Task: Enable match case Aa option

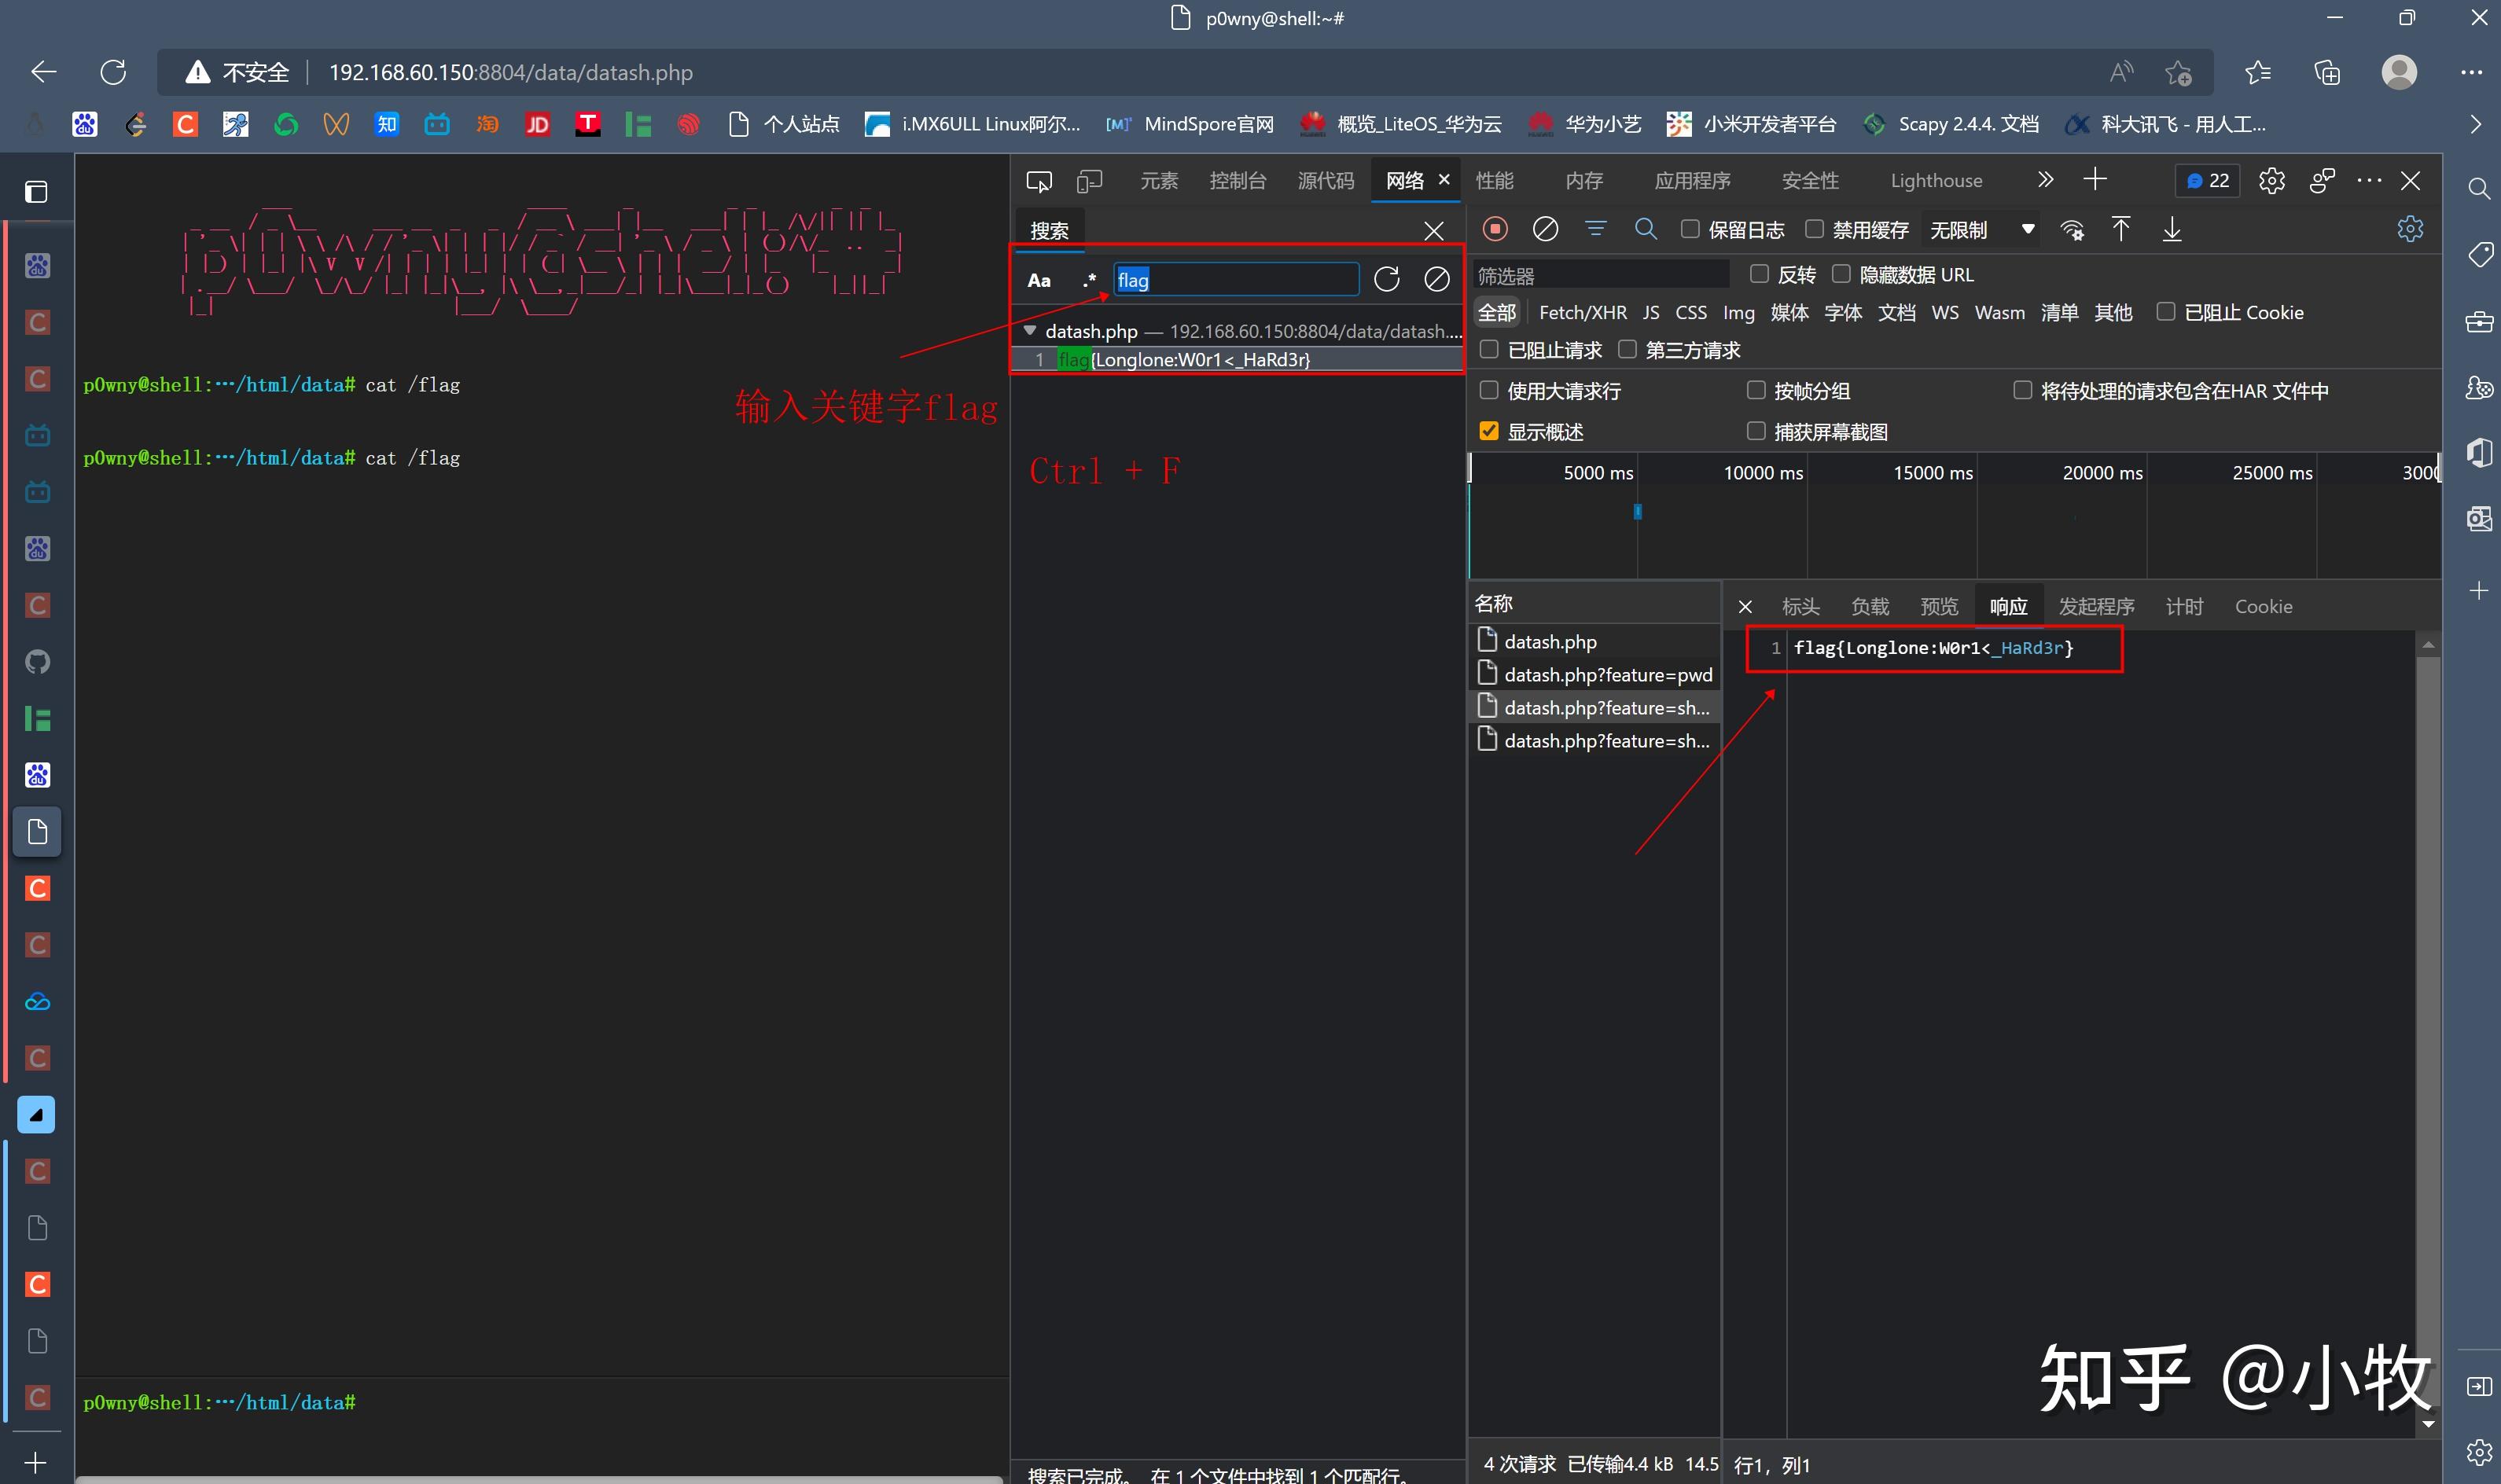Action: pos(1039,280)
